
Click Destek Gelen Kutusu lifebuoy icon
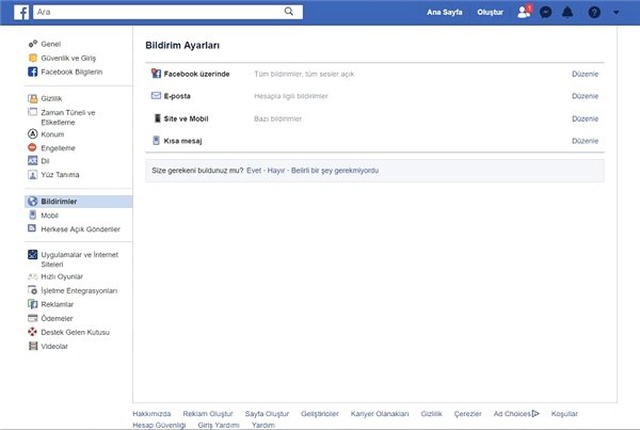point(32,332)
